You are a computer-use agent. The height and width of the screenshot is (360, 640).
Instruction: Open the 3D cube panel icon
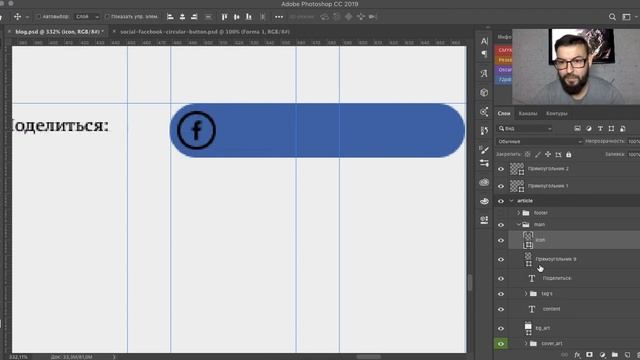pyautogui.click(x=484, y=93)
